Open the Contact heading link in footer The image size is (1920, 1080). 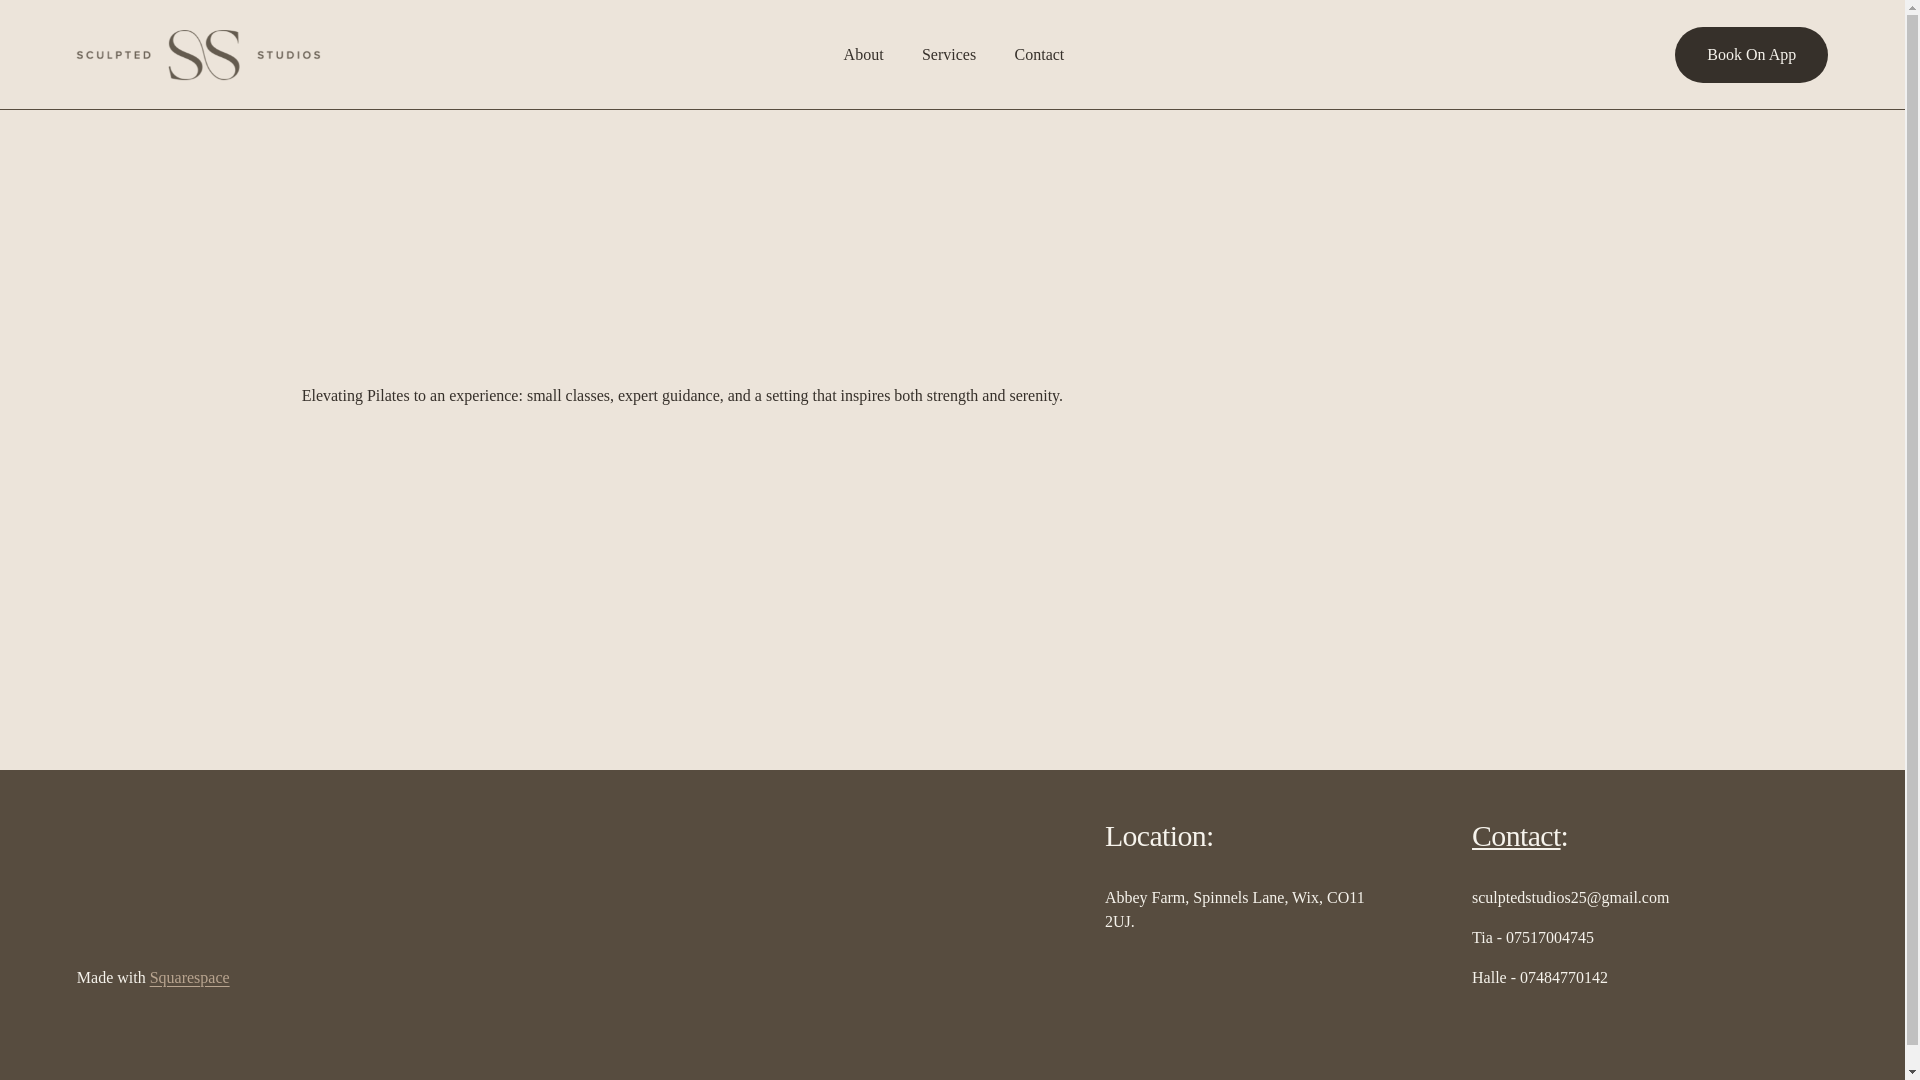click(x=1516, y=836)
